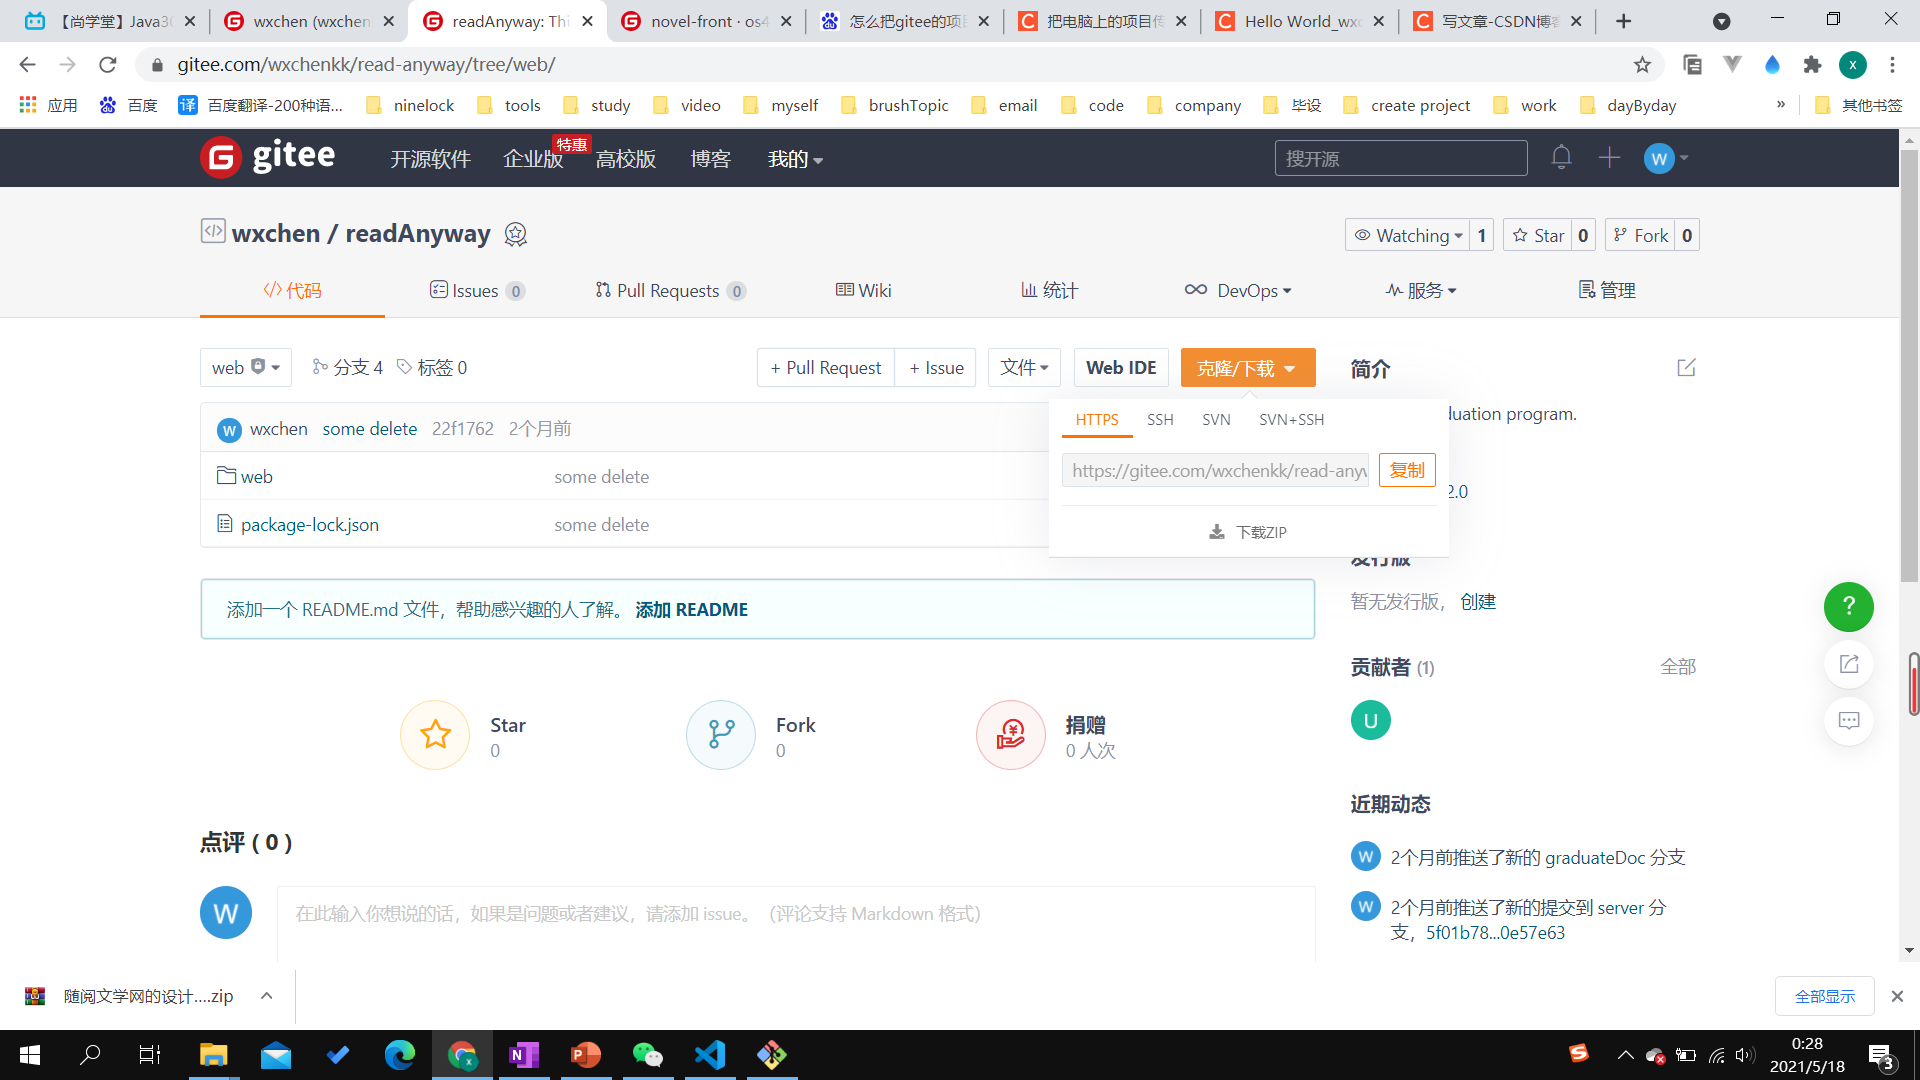Screen dimensions: 1920x1080
Task: Click the 下载ZIP download option
Action: 1248,532
